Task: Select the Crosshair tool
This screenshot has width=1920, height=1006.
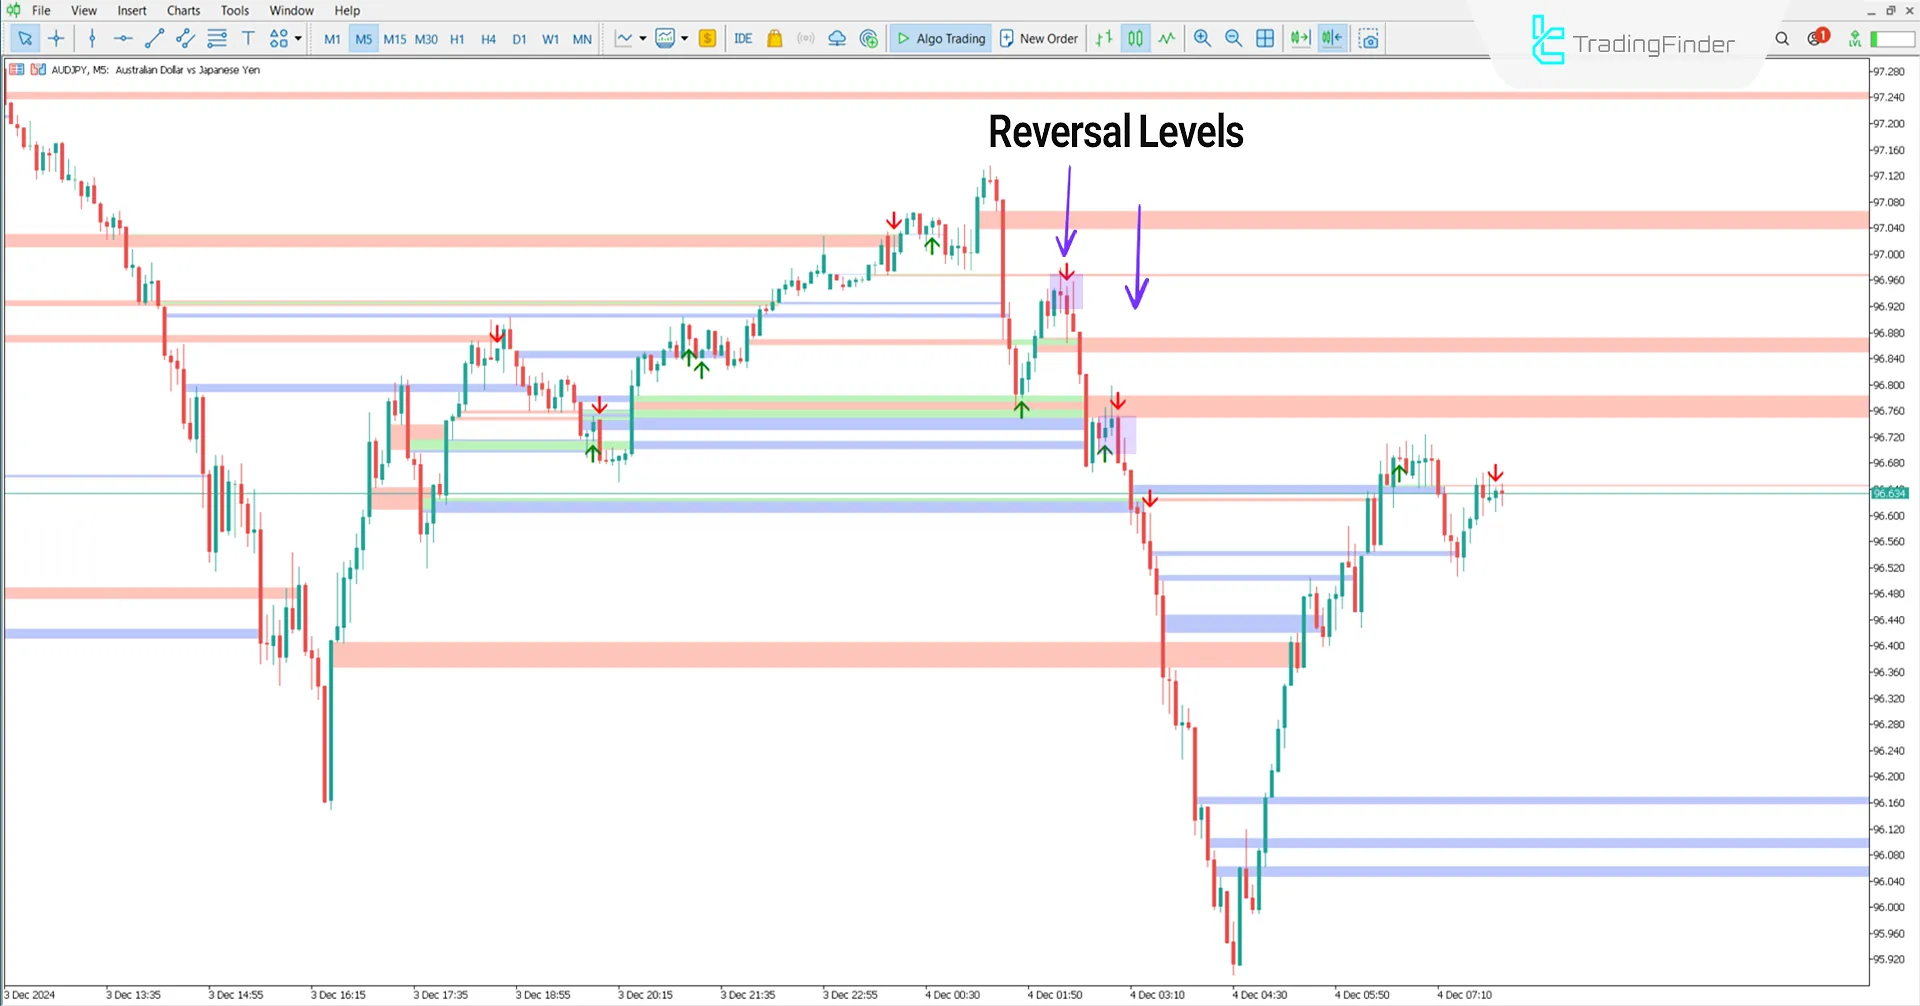Action: pos(56,38)
